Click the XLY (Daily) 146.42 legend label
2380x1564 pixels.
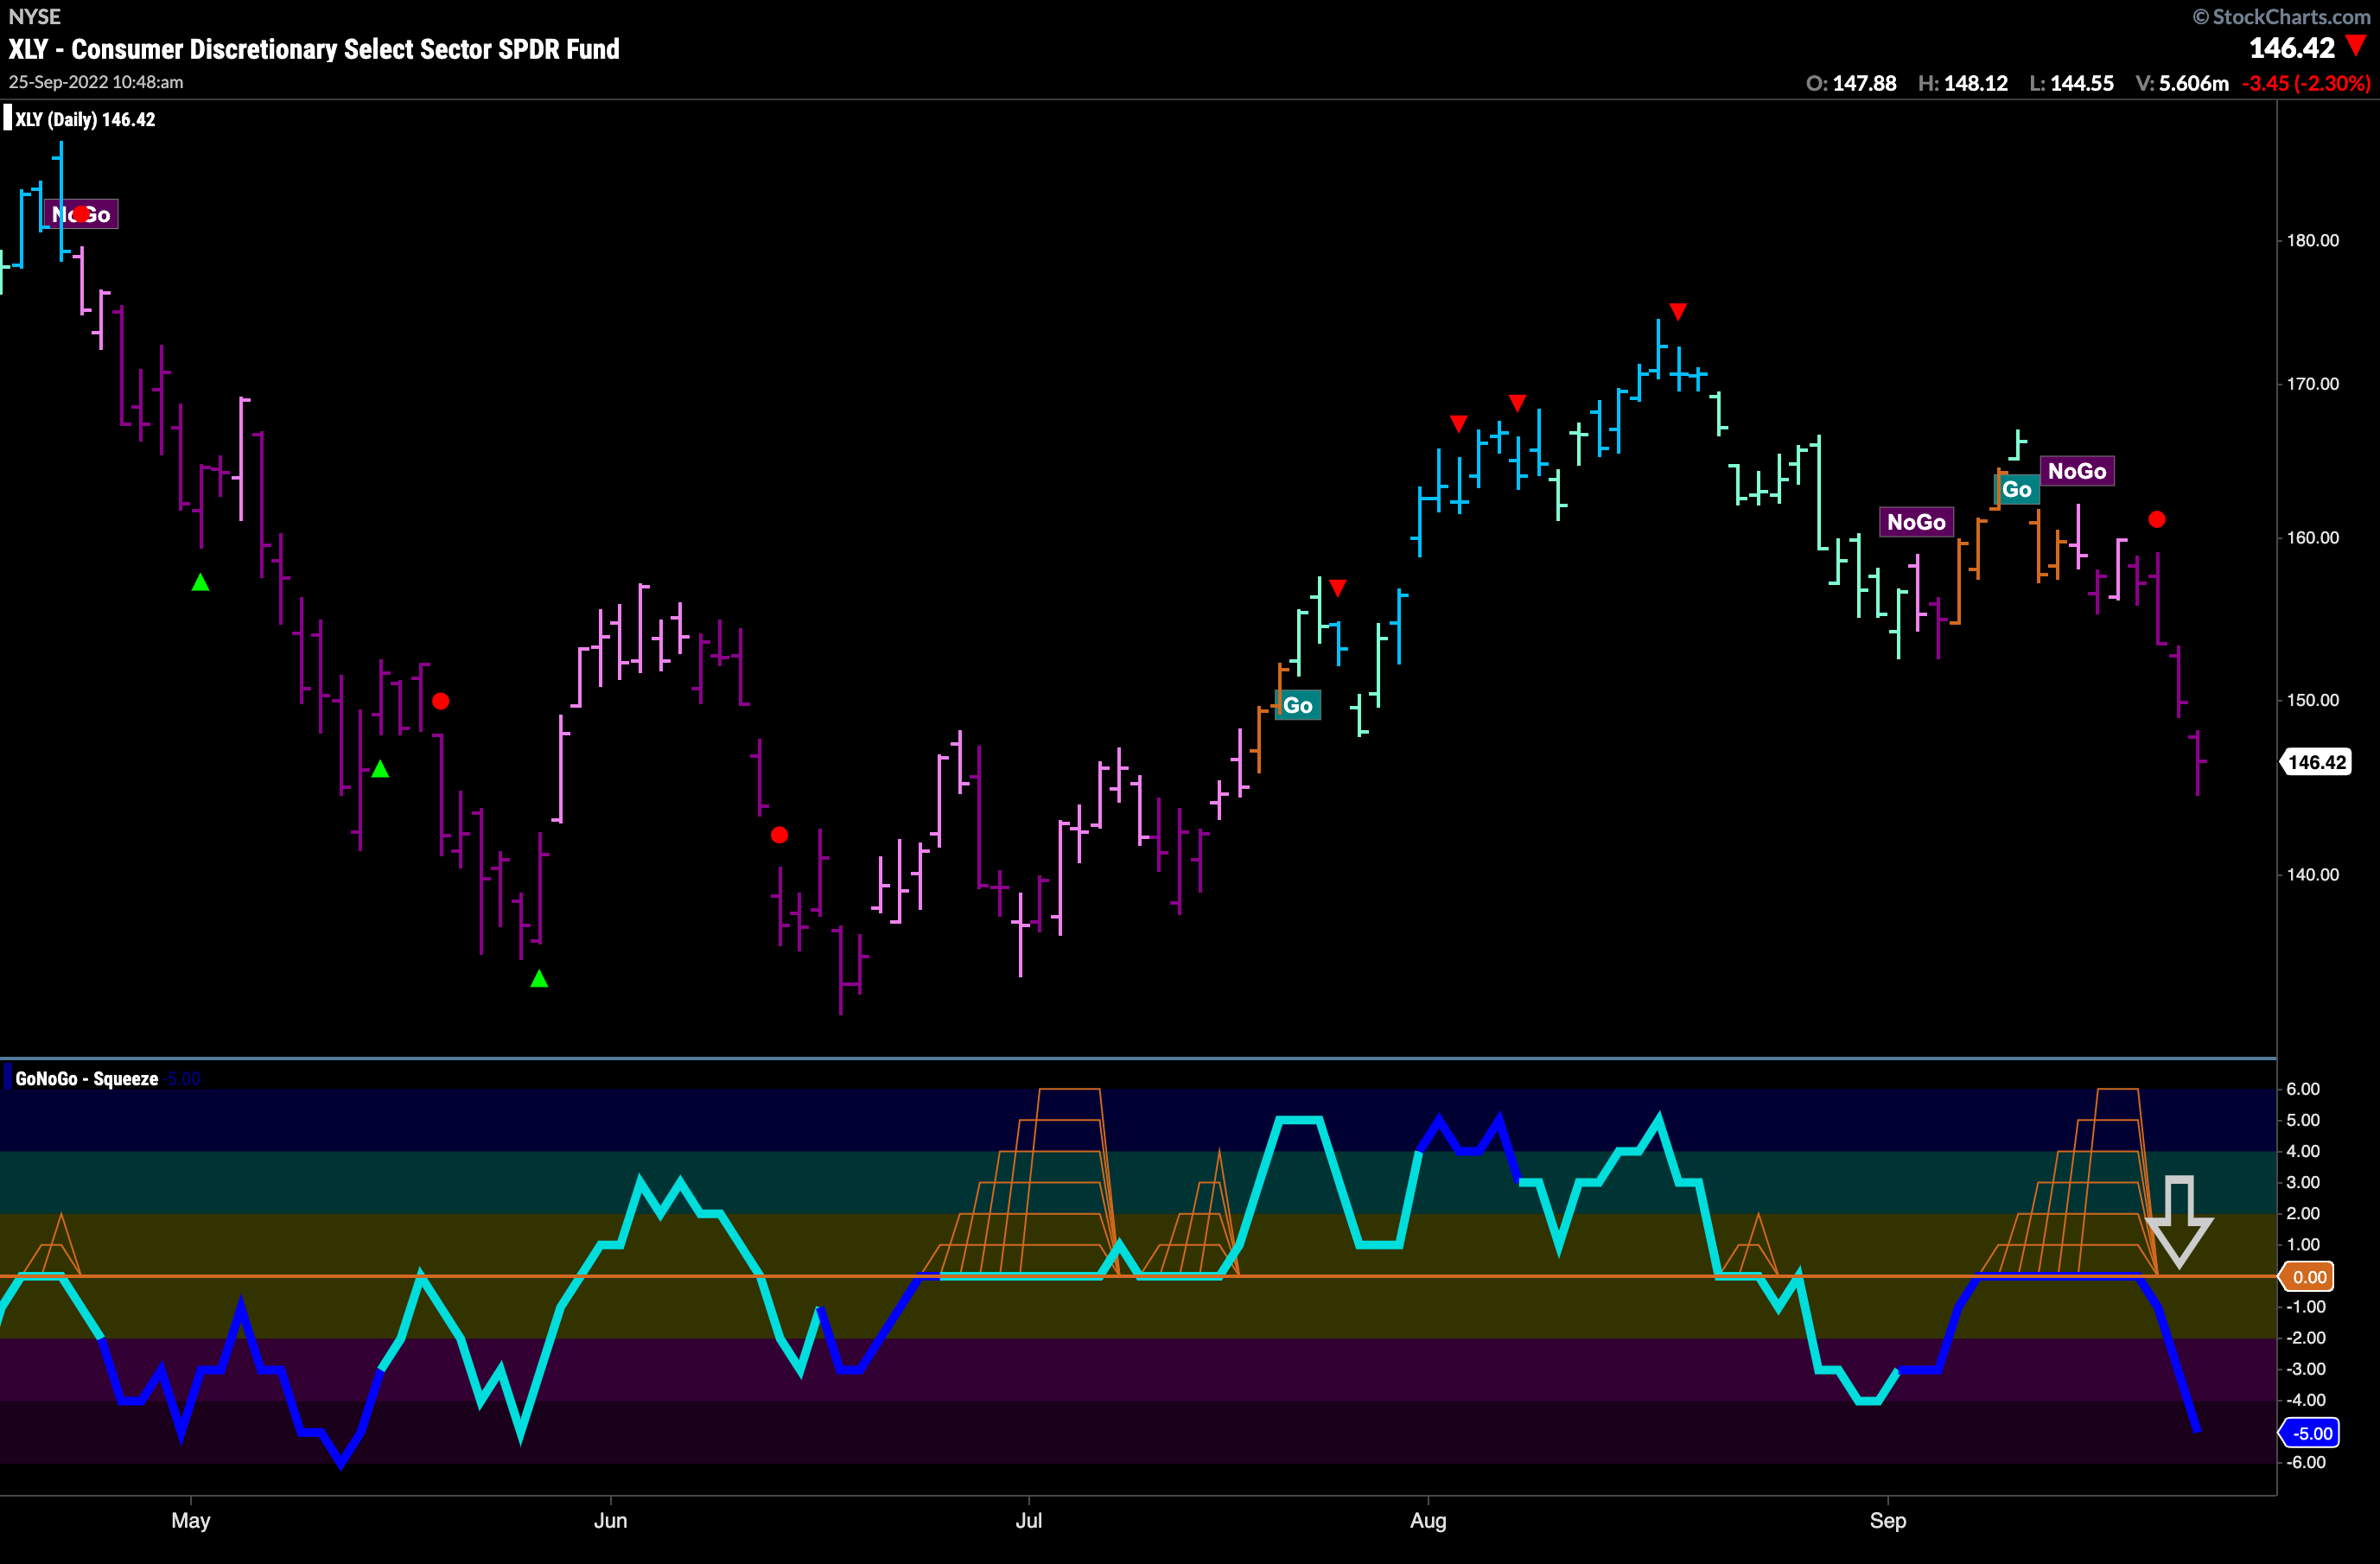click(85, 119)
